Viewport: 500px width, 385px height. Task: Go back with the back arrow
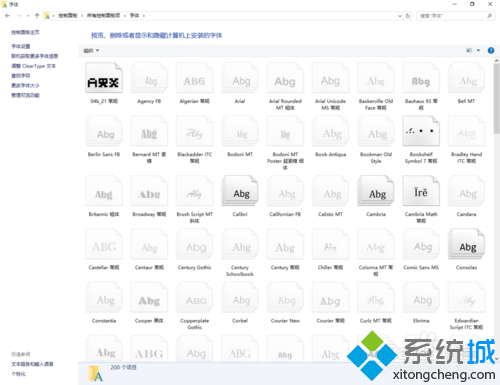(8, 16)
